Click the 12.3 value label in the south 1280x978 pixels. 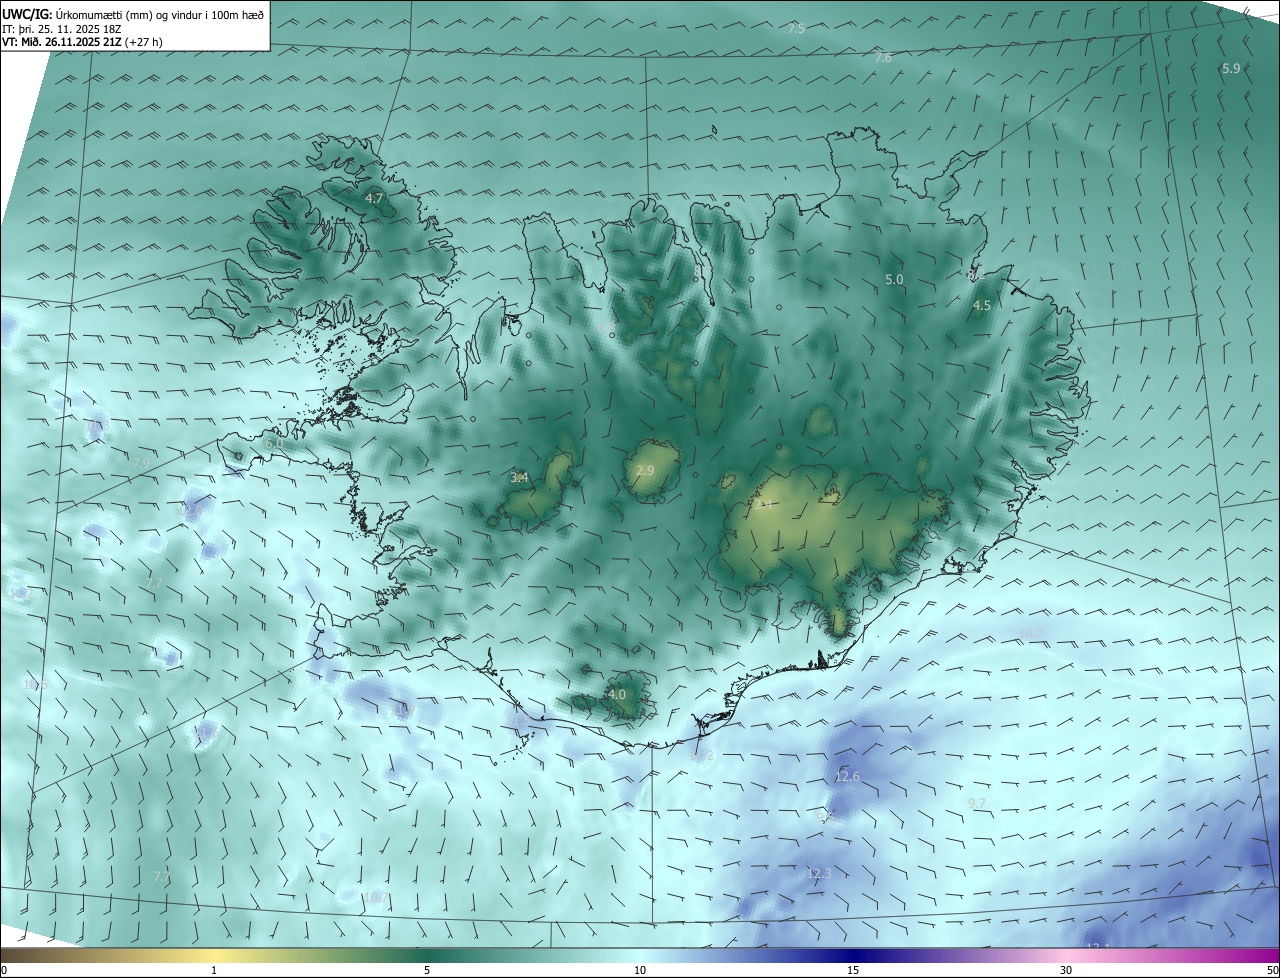[819, 873]
